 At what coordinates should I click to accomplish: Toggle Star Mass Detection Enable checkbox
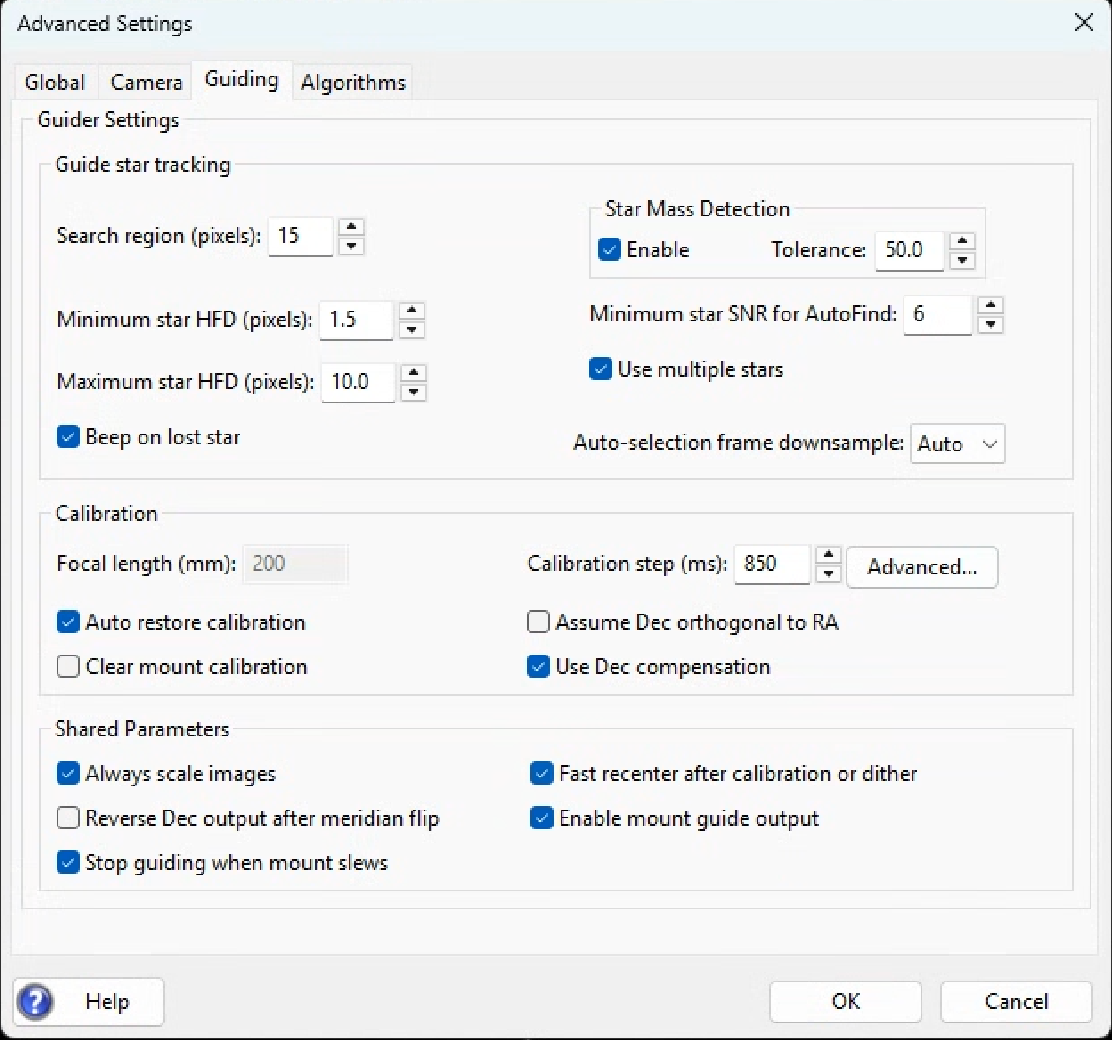609,250
